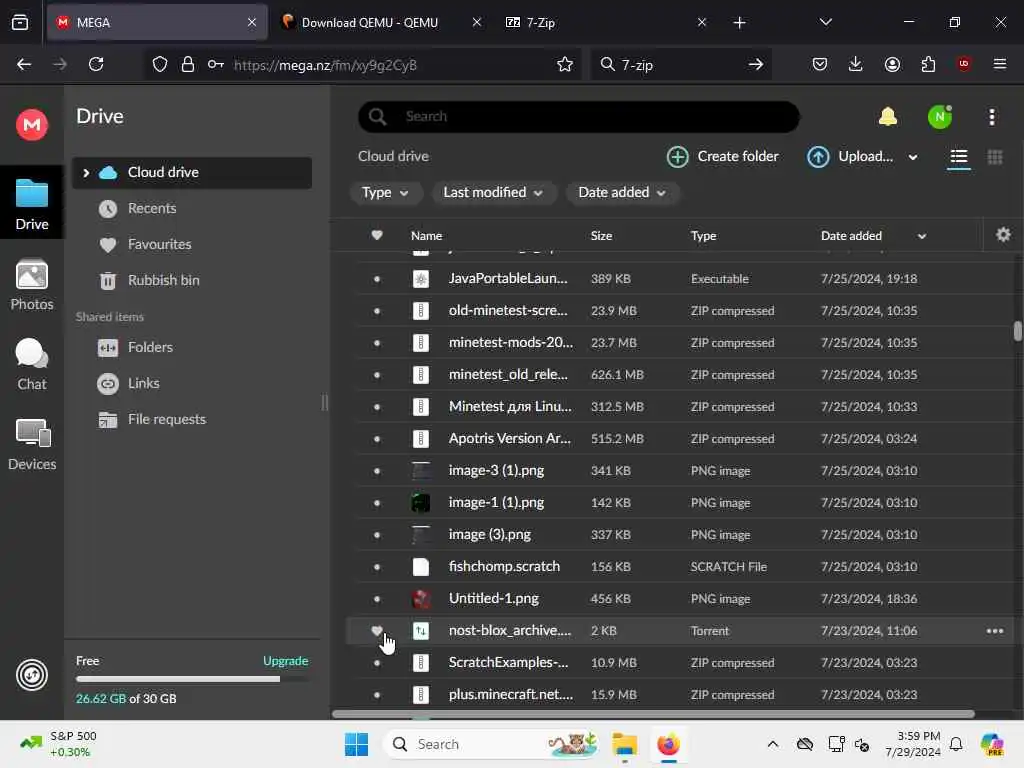This screenshot has width=1024, height=768.
Task: Click the Create folder button
Action: point(722,157)
